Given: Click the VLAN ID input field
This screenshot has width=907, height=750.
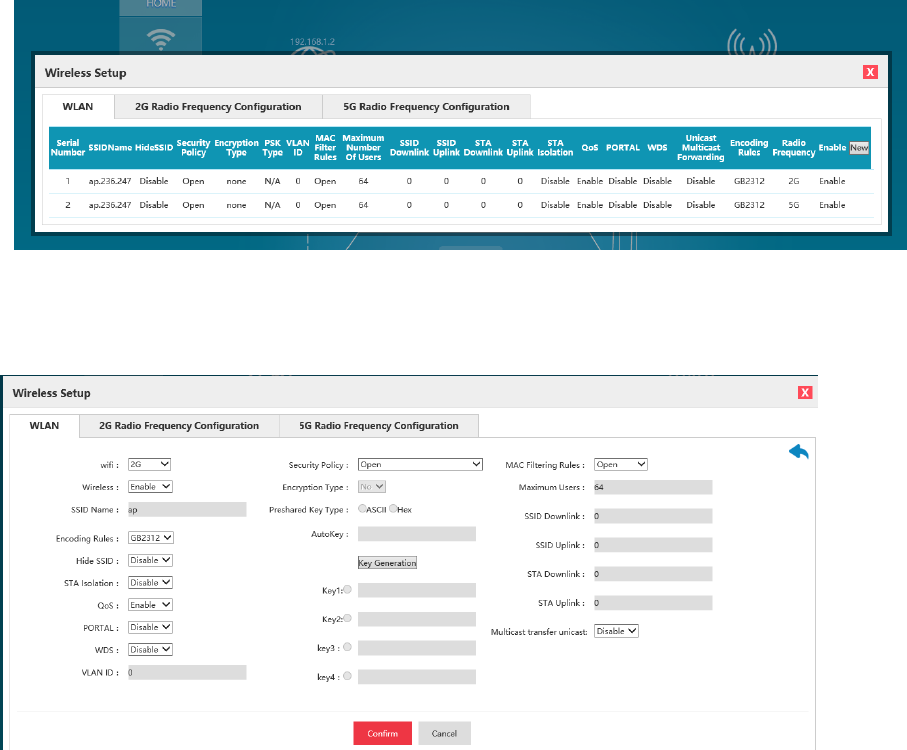Looking at the screenshot, I should point(187,673).
